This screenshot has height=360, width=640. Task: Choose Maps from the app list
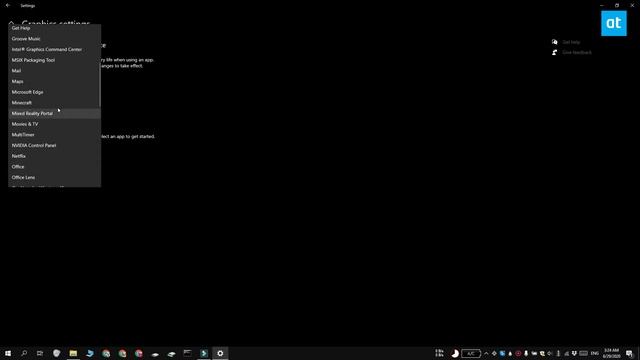pyautogui.click(x=54, y=81)
